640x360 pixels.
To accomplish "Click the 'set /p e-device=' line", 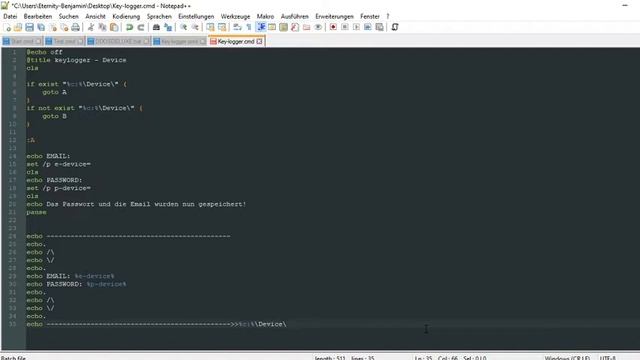I will (x=58, y=164).
